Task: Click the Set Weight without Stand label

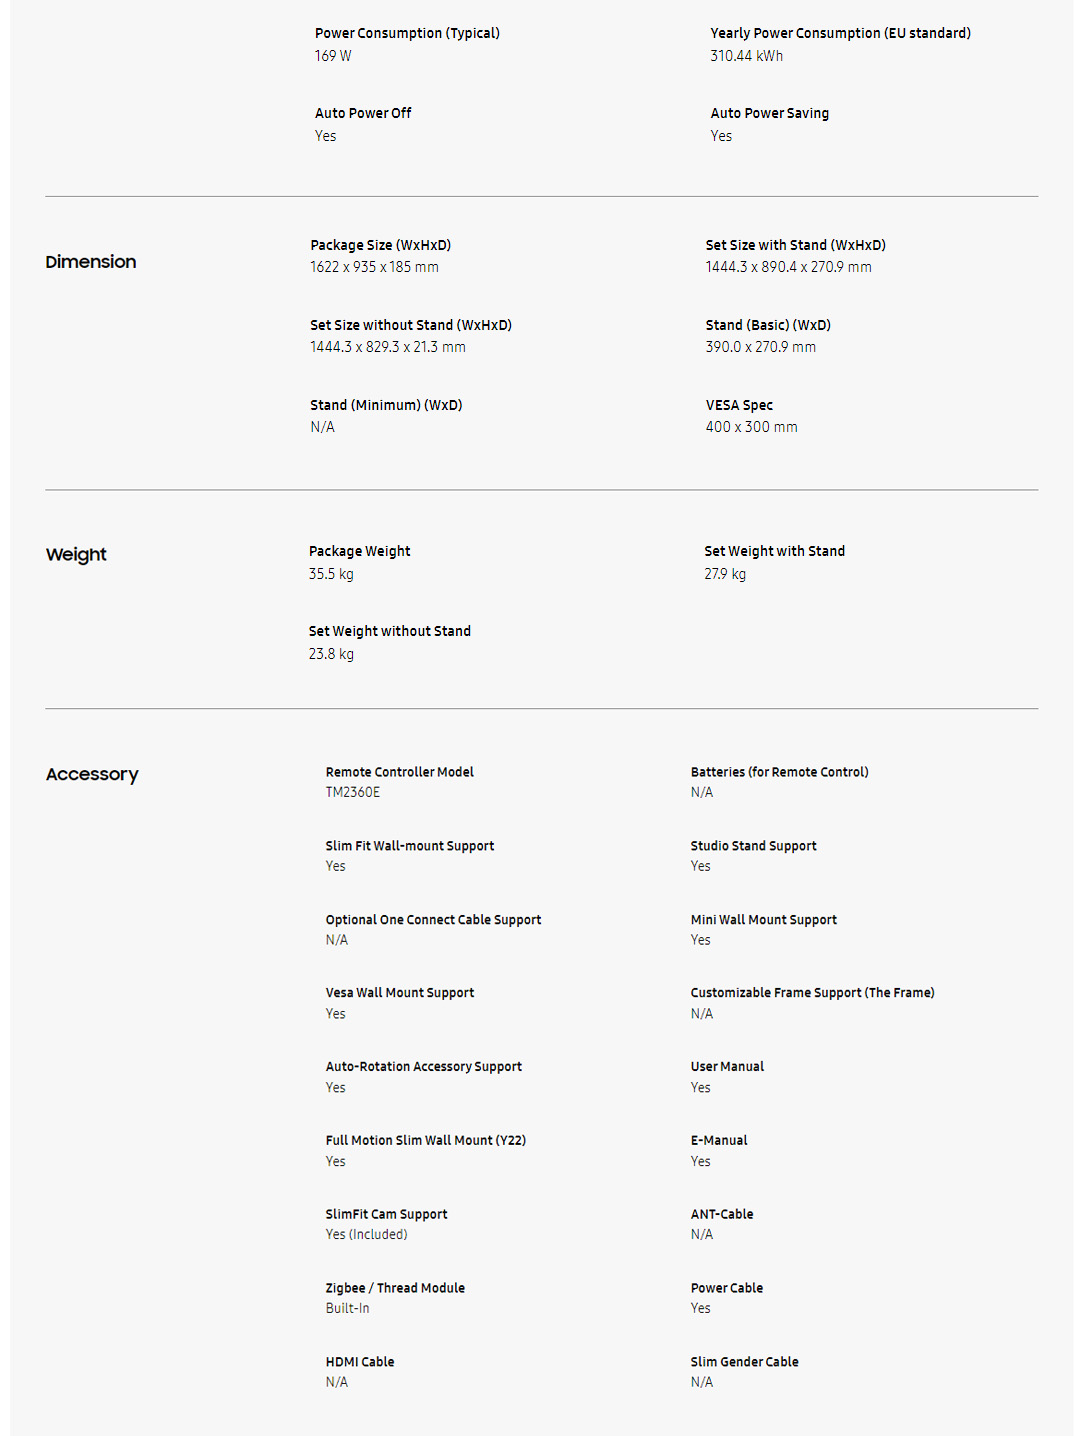Action: tap(389, 631)
